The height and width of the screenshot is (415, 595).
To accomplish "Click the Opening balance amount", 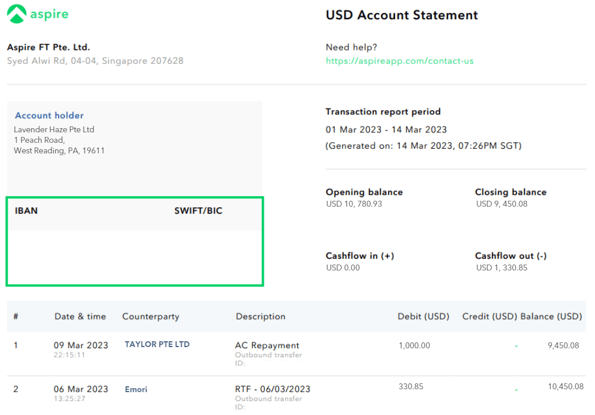I will [x=354, y=204].
